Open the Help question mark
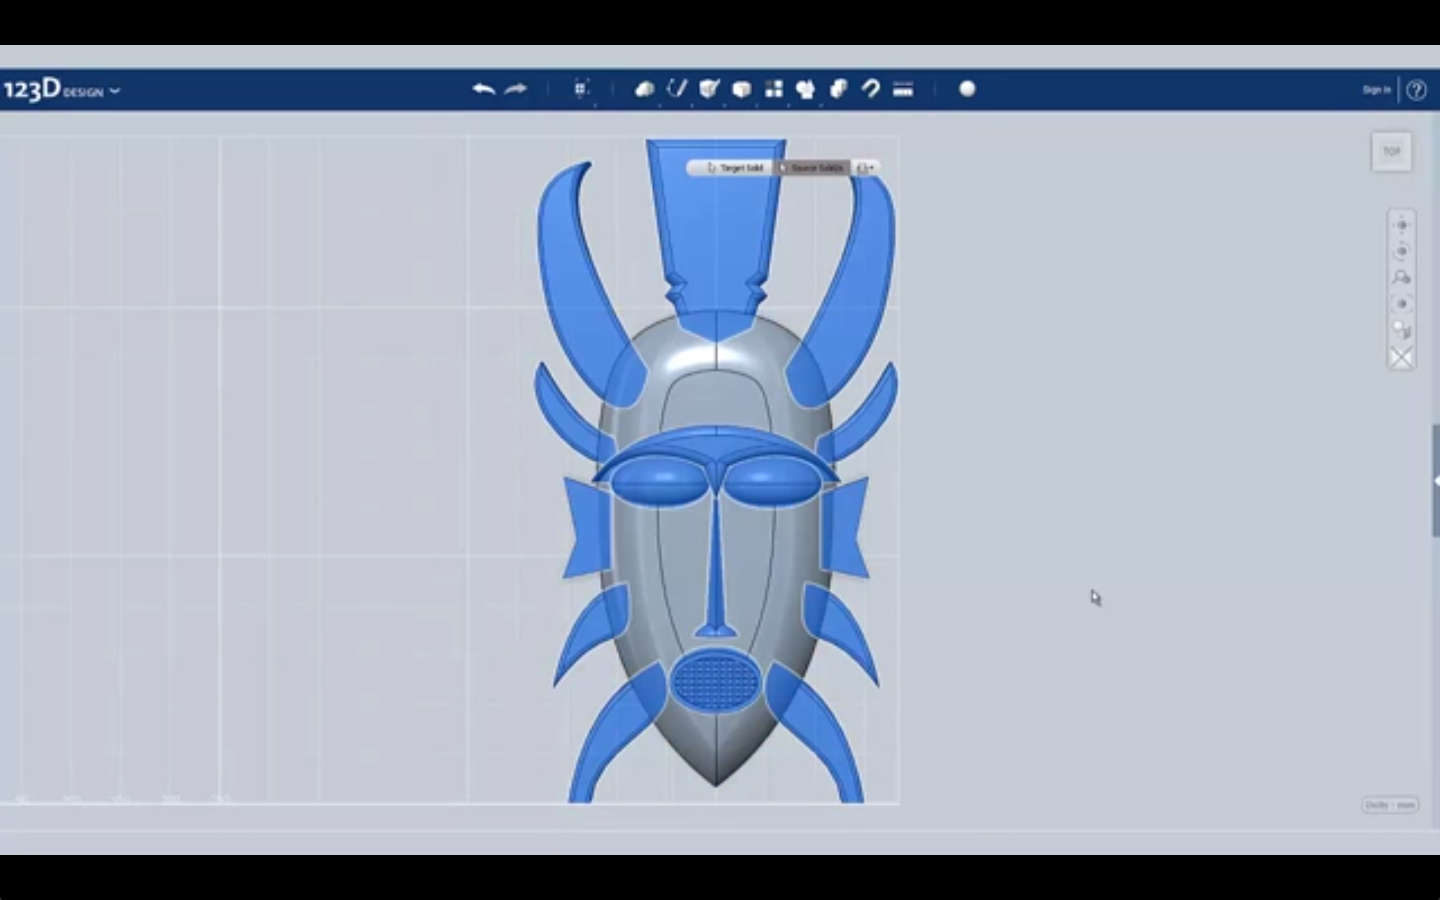 click(x=1416, y=90)
